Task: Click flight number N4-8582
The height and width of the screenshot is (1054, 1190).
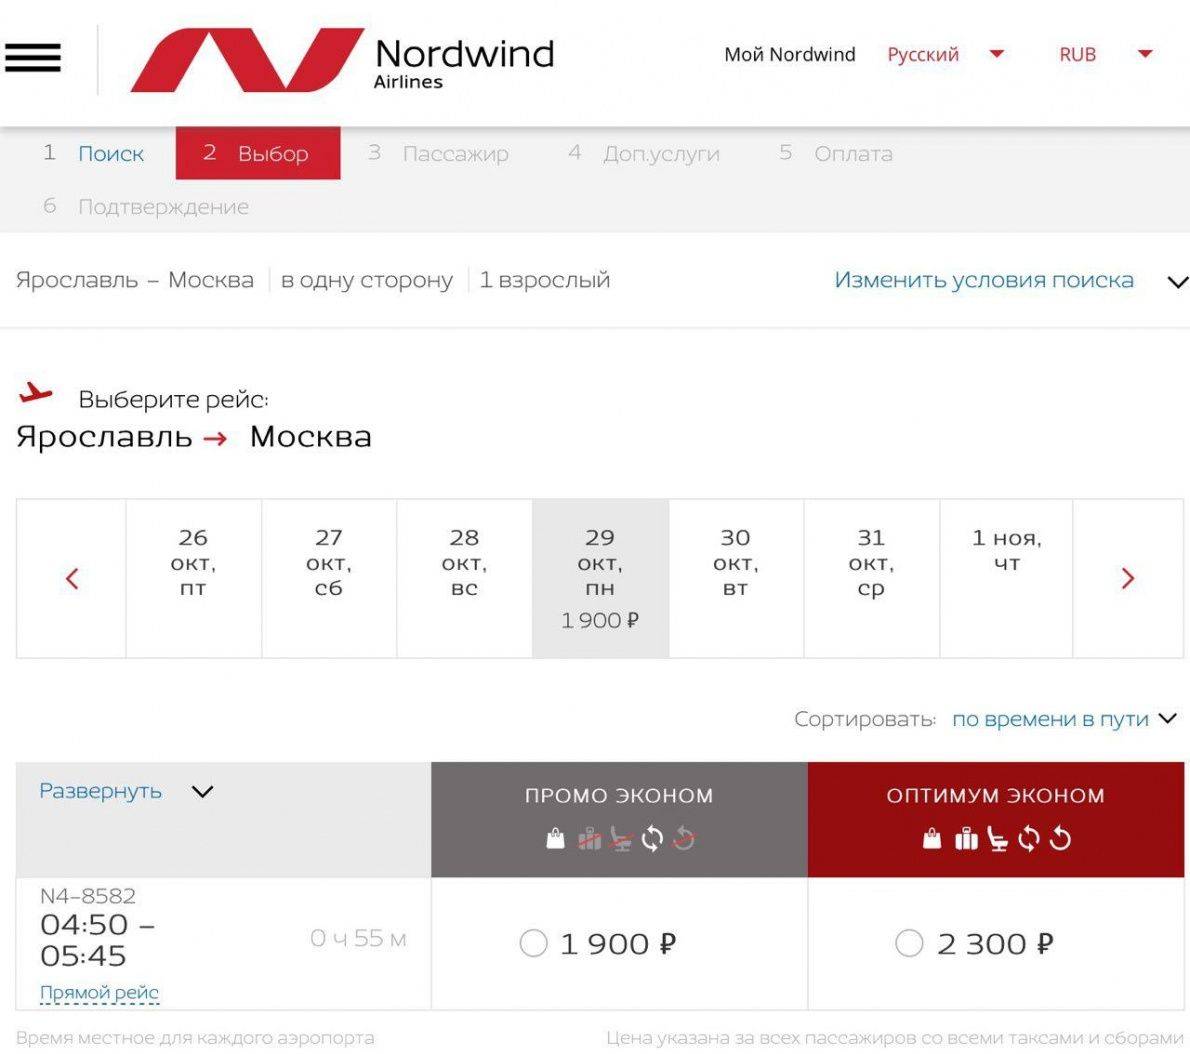Action: click(88, 896)
